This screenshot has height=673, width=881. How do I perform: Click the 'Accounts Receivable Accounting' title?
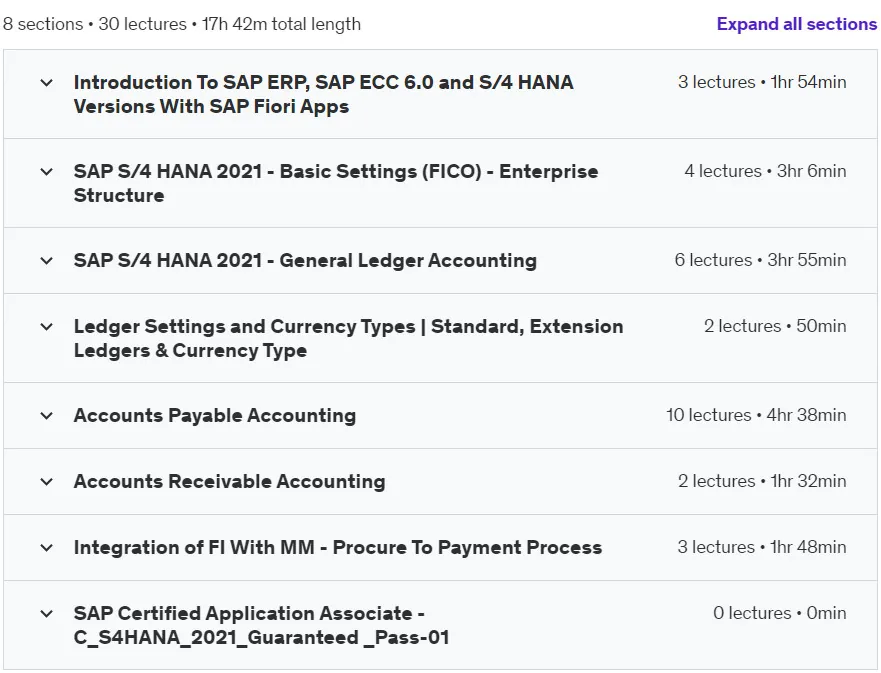229,481
